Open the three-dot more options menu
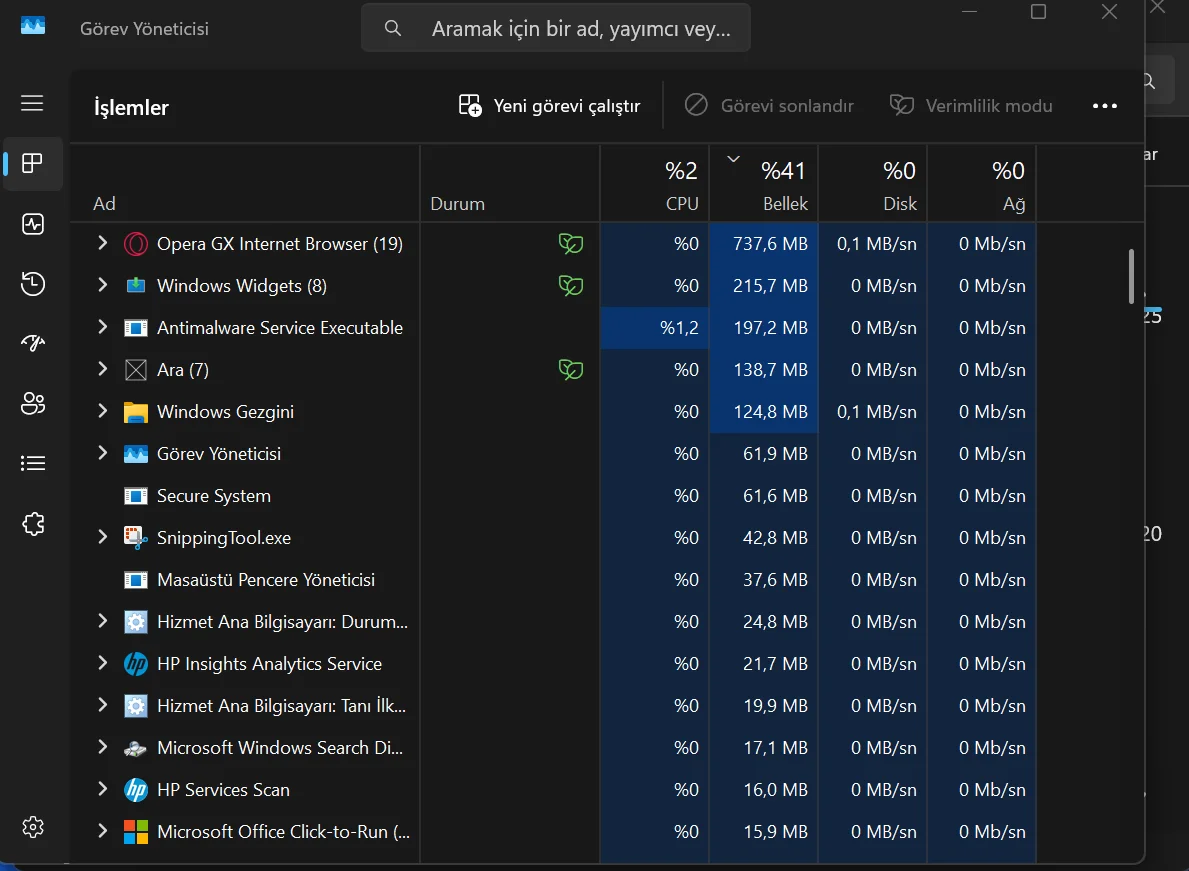Image resolution: width=1189 pixels, height=871 pixels. [x=1104, y=106]
